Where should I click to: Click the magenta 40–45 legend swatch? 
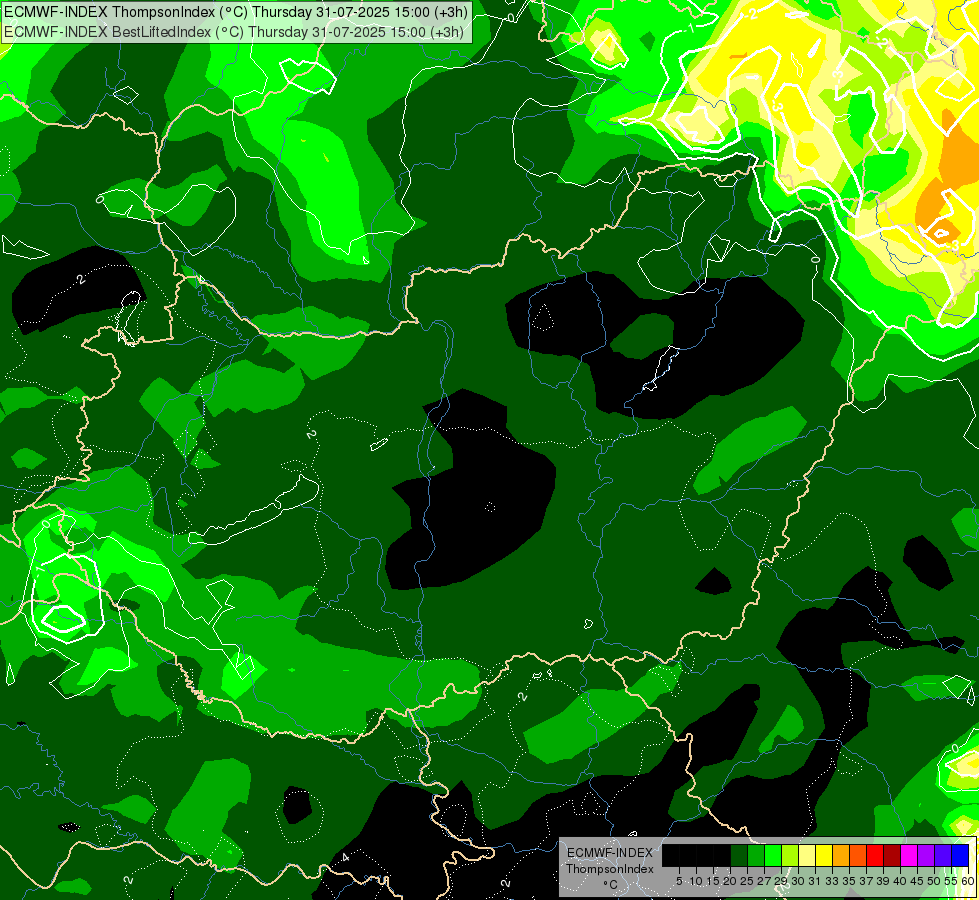(909, 855)
